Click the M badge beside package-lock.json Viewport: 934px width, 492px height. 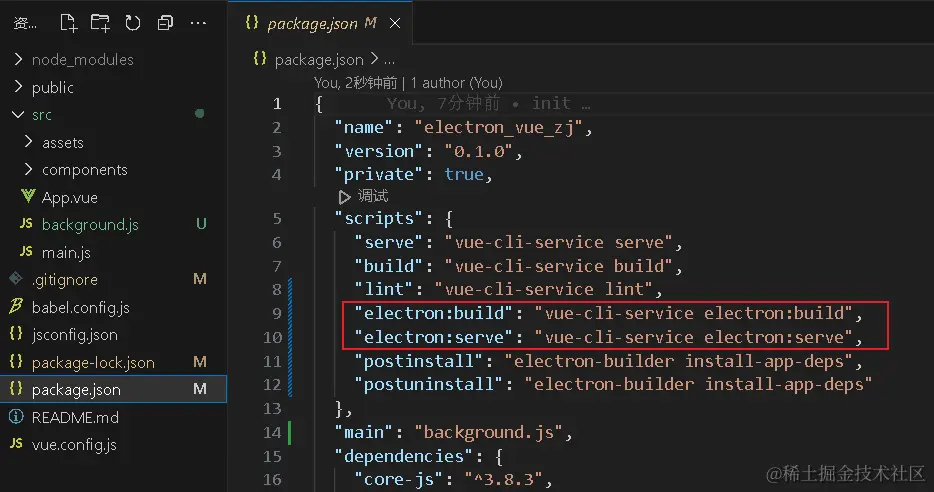pyautogui.click(x=200, y=362)
